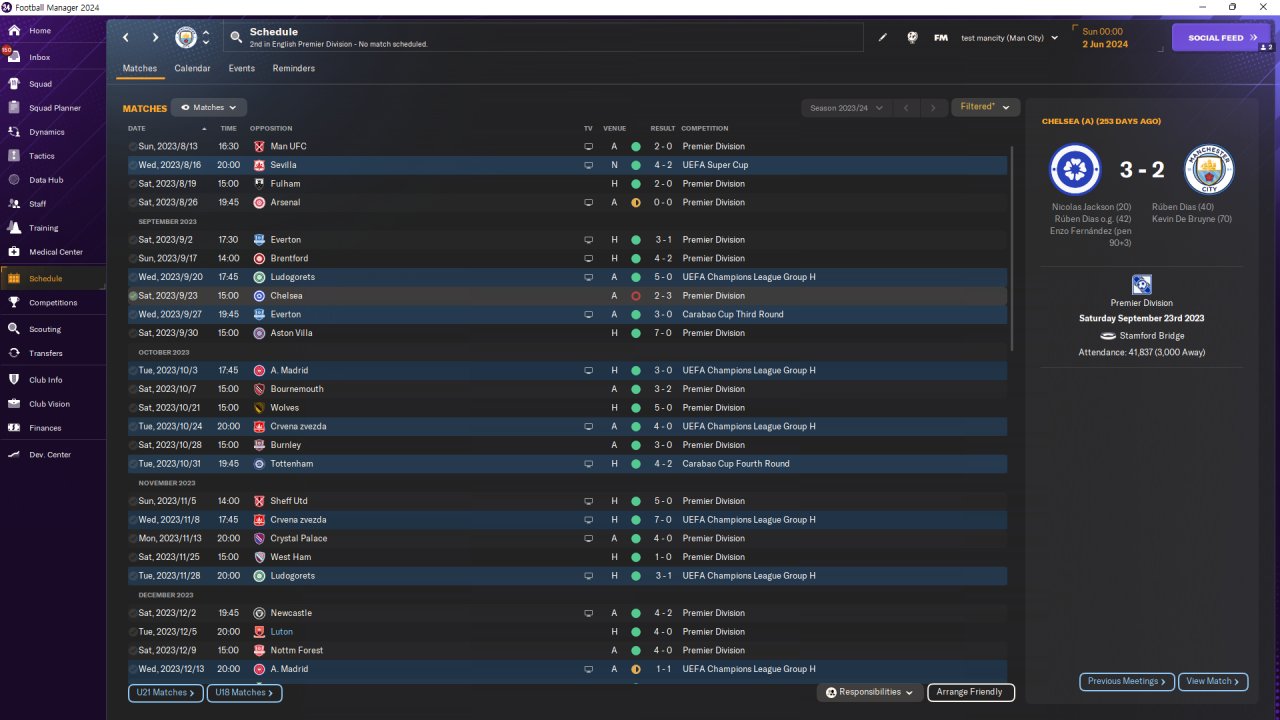
Task: Open the Scouting magnifier icon in the sidebar
Action: click(x=14, y=329)
